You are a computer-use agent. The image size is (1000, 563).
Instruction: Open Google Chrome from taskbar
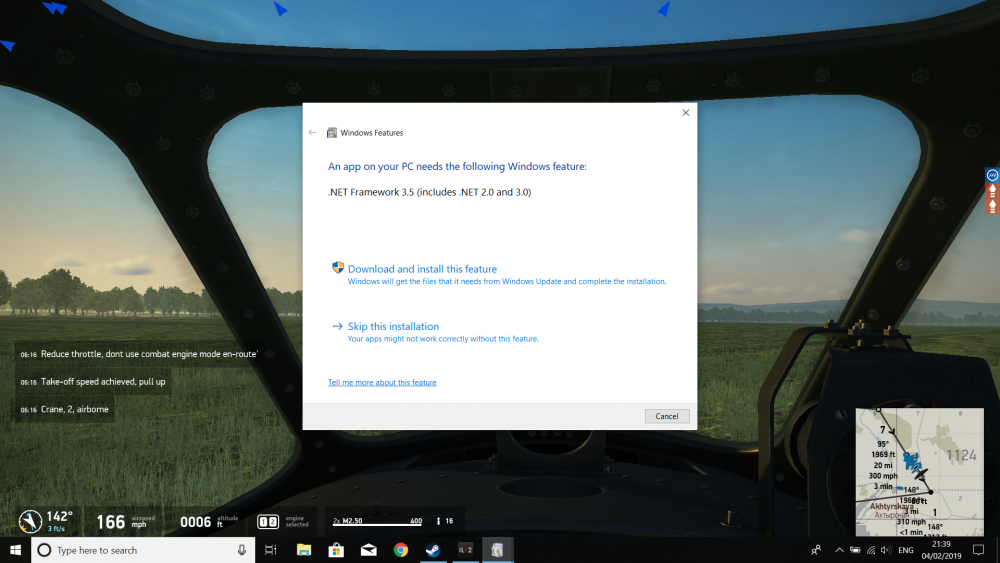[x=401, y=550]
